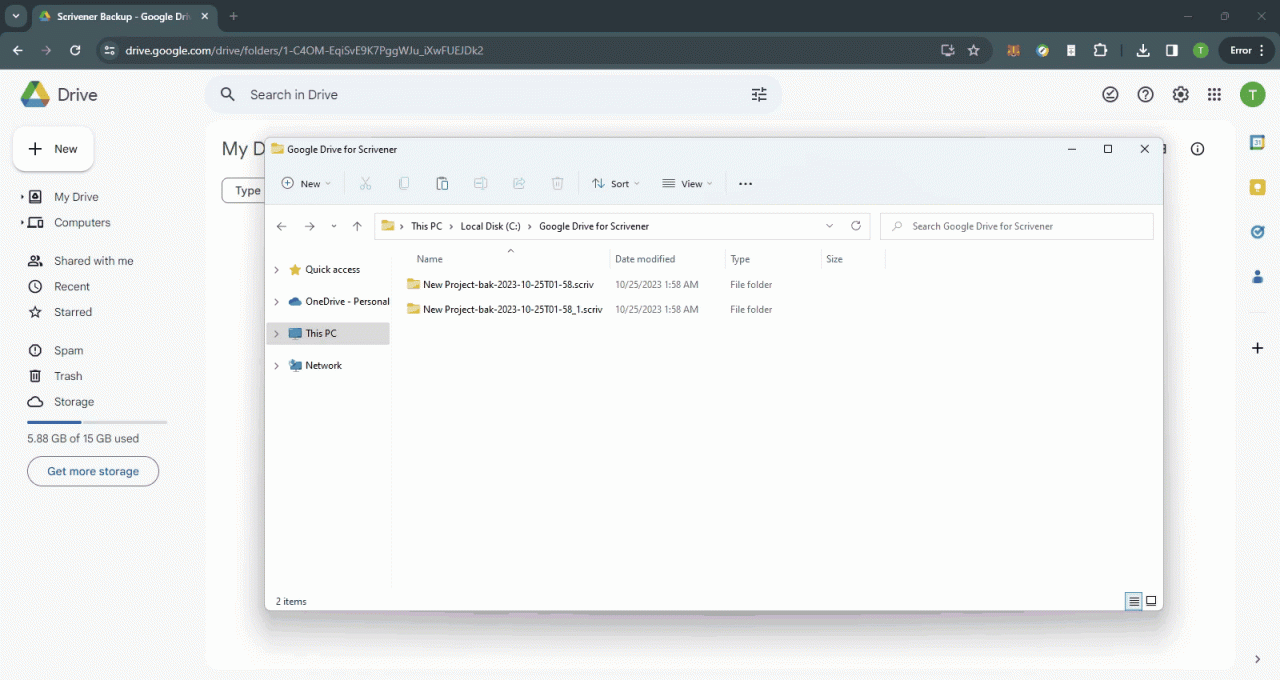The height and width of the screenshot is (680, 1280).
Task: Open Google Keep from the side panel
Action: [x=1257, y=187]
